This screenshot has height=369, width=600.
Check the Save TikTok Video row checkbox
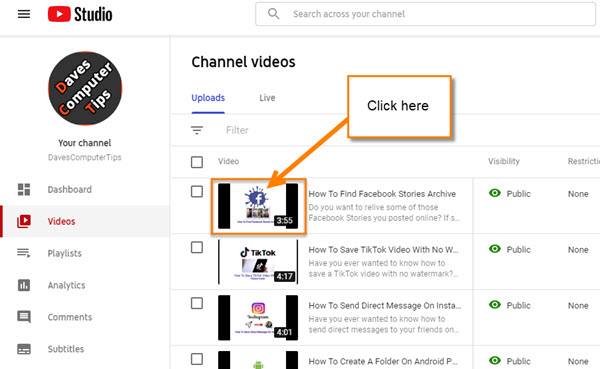[197, 247]
